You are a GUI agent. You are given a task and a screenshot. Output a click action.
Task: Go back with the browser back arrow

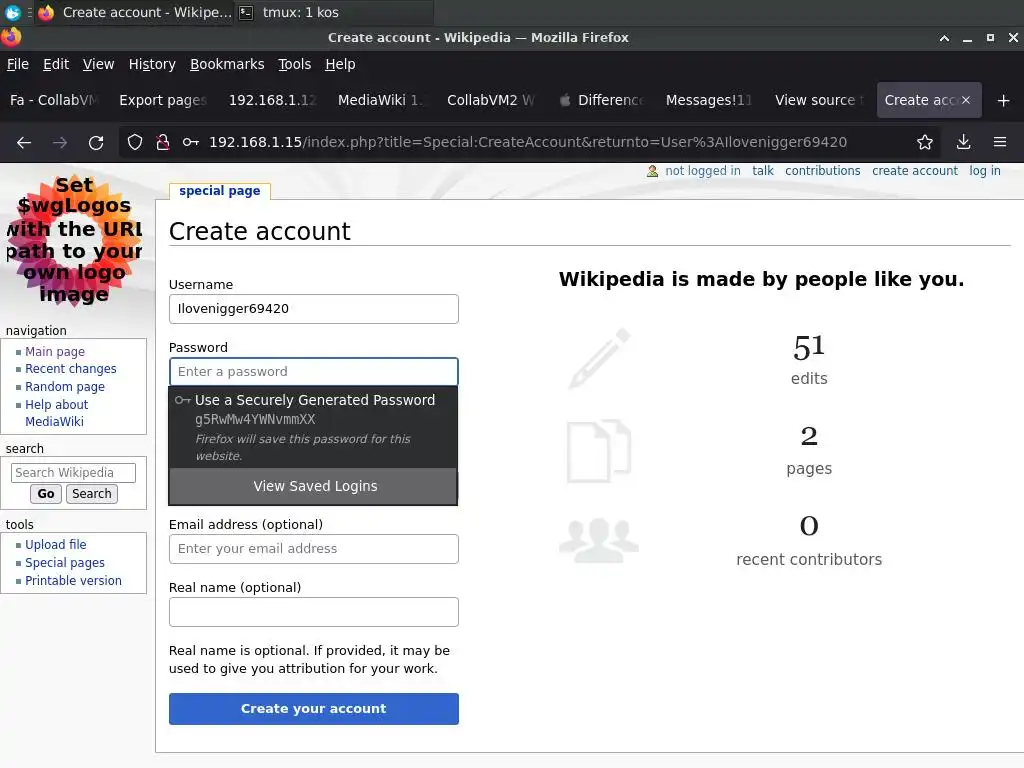pos(24,142)
